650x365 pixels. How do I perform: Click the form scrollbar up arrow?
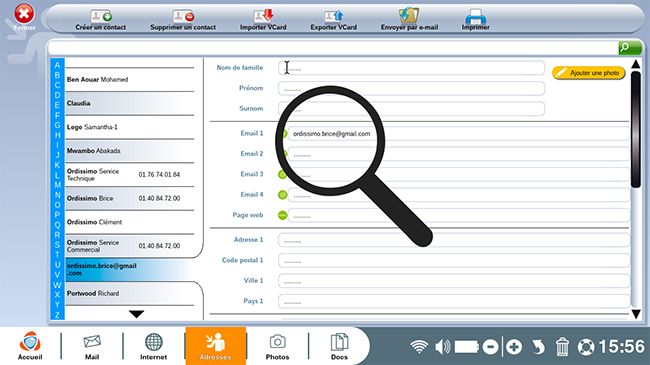(635, 64)
